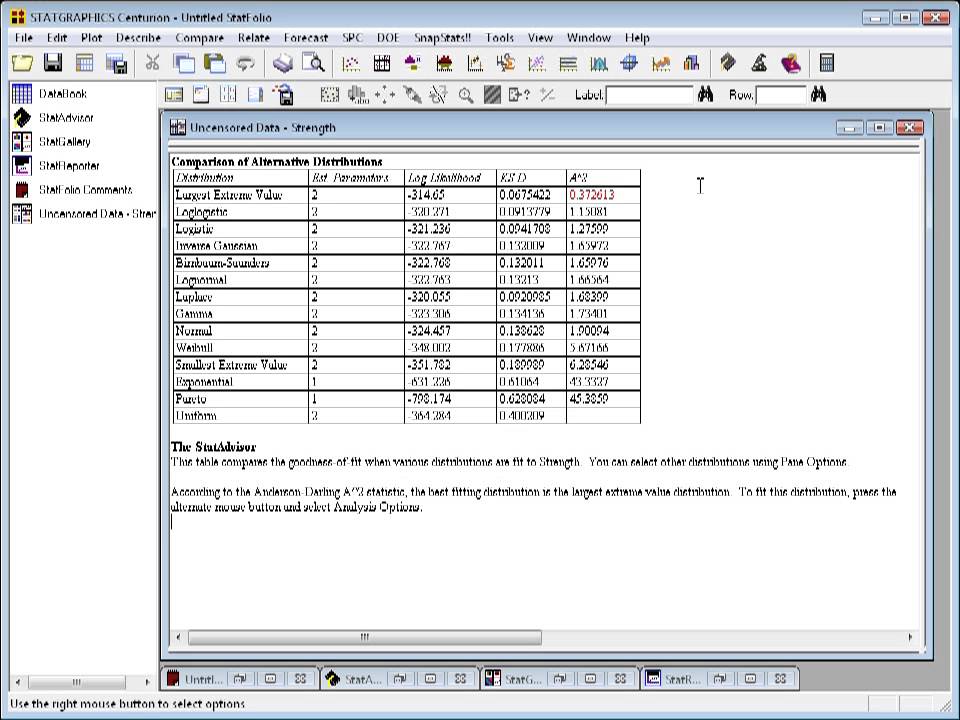
Task: Click the Birnbaum-Saunders distribution cell
Action: point(222,263)
